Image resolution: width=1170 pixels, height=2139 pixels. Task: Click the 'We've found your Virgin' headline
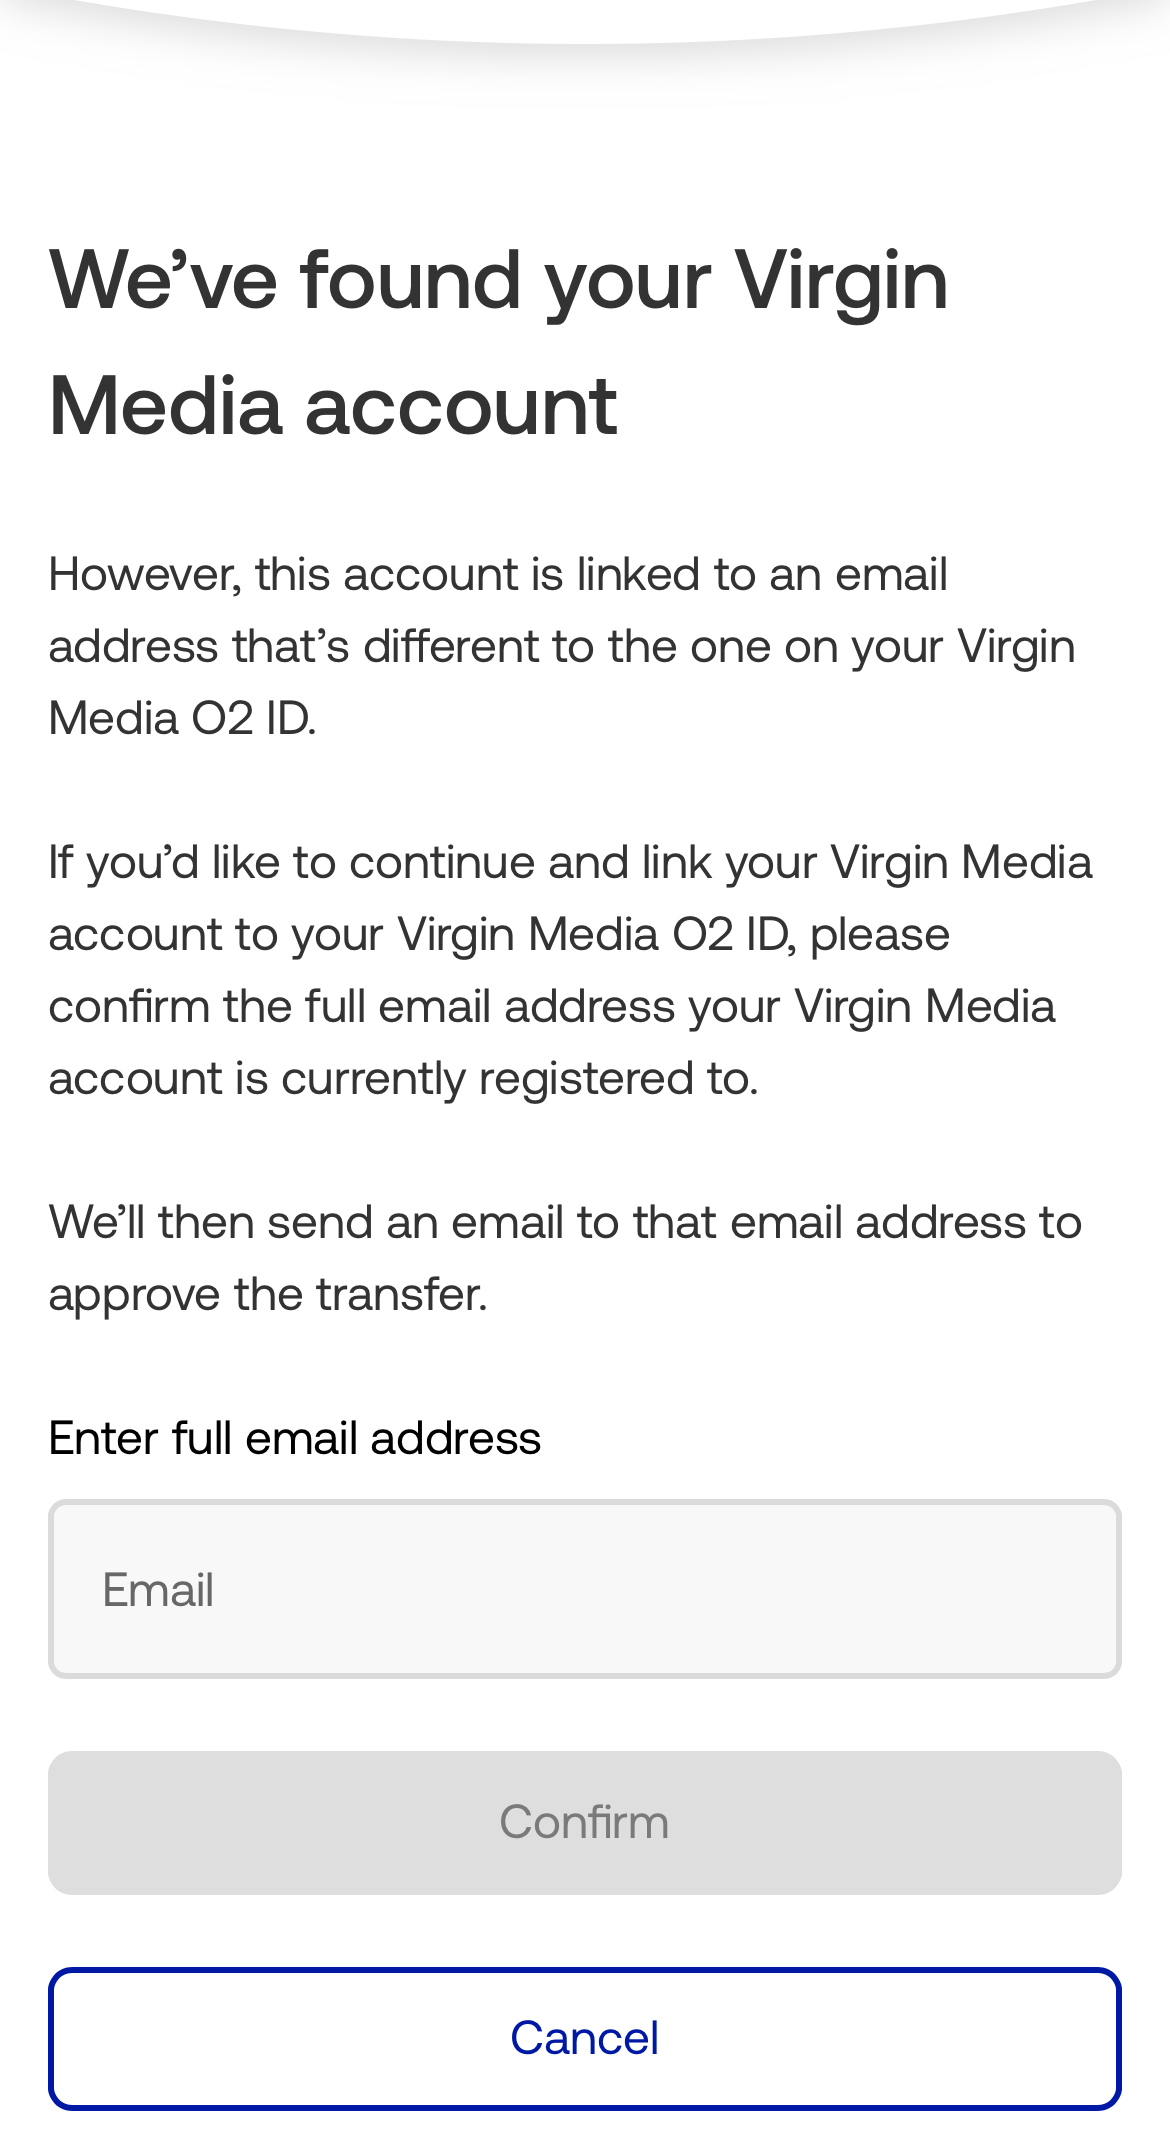point(499,281)
